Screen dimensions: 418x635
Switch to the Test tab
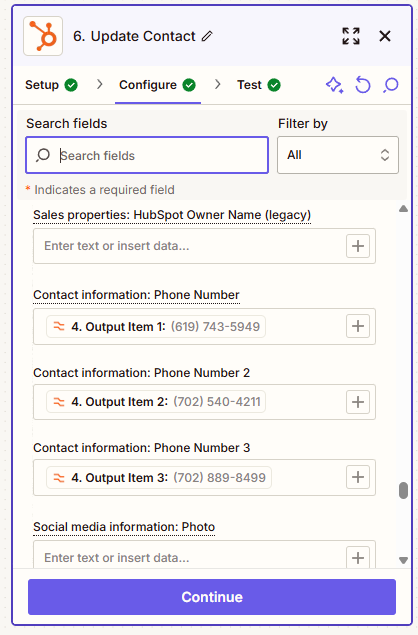coord(259,85)
